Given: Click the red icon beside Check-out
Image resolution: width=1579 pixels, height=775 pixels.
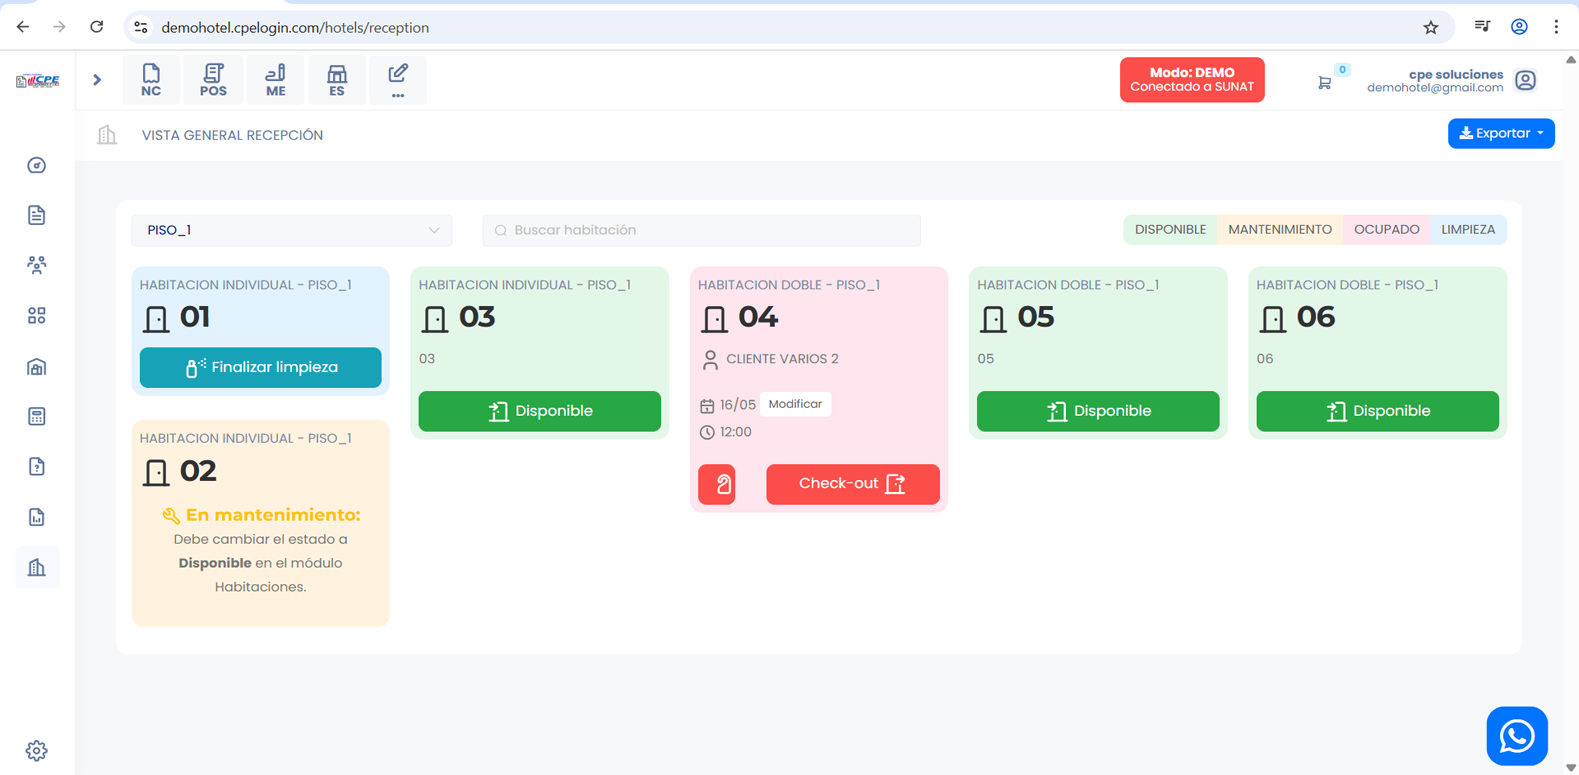Looking at the screenshot, I should click(x=717, y=484).
